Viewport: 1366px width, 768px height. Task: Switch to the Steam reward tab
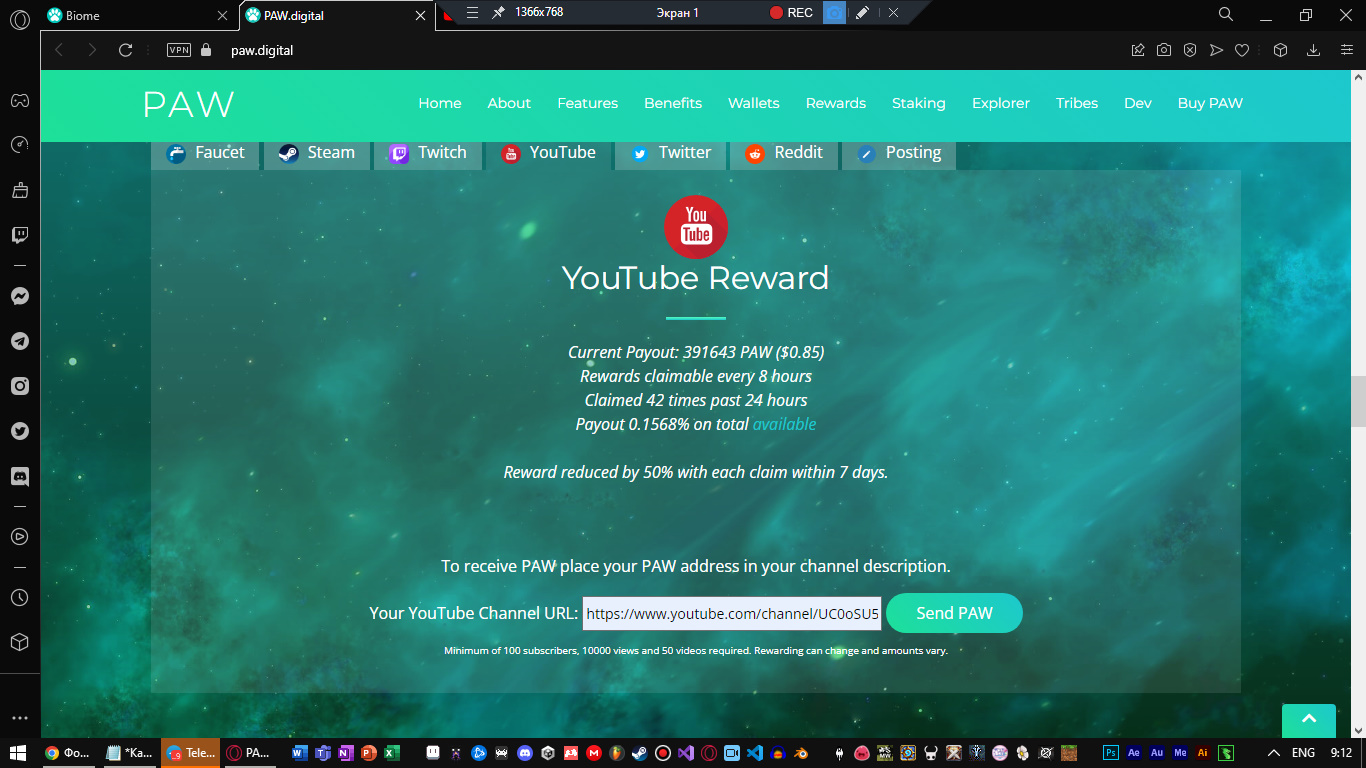(317, 153)
